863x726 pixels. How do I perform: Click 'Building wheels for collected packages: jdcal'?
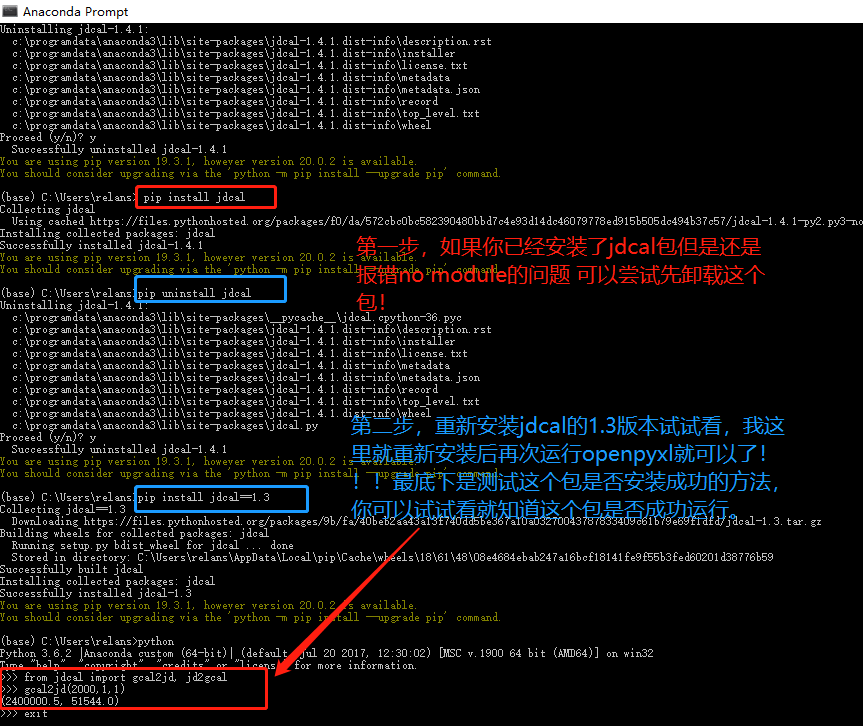[x=134, y=533]
